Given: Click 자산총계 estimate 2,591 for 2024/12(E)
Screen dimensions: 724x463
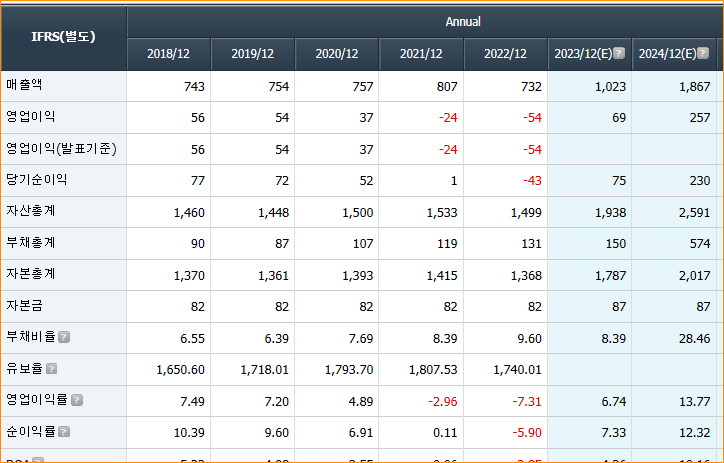Looking at the screenshot, I should tap(694, 213).
